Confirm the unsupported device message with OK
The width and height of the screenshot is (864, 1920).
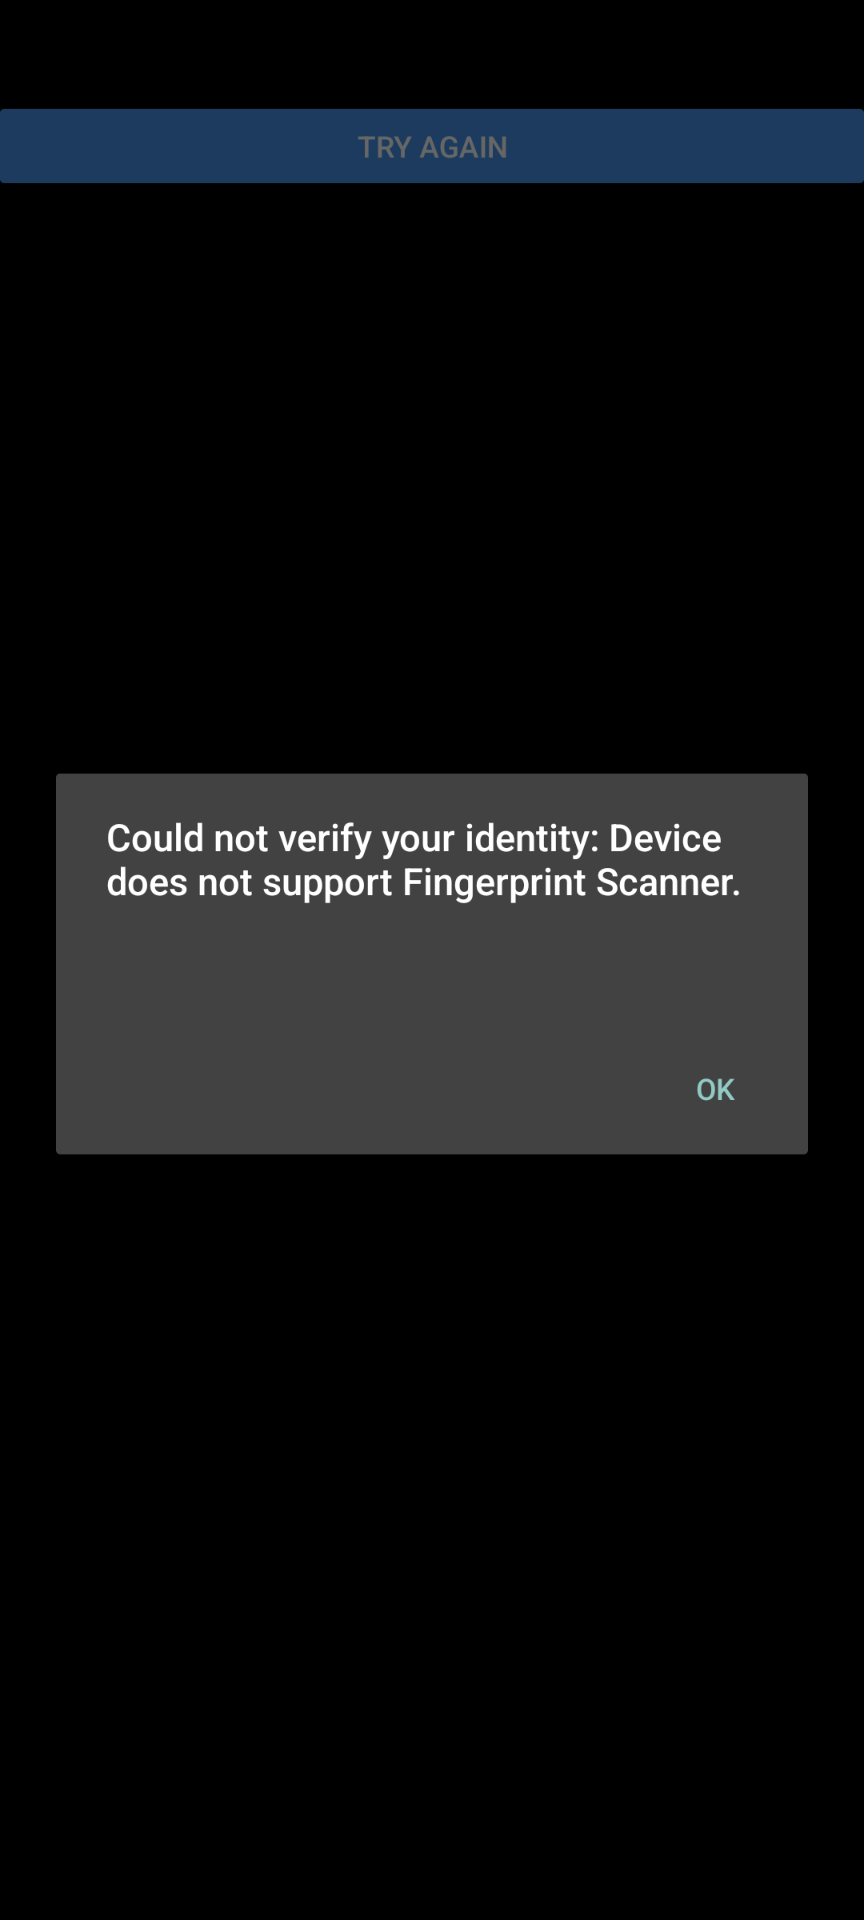click(715, 1089)
